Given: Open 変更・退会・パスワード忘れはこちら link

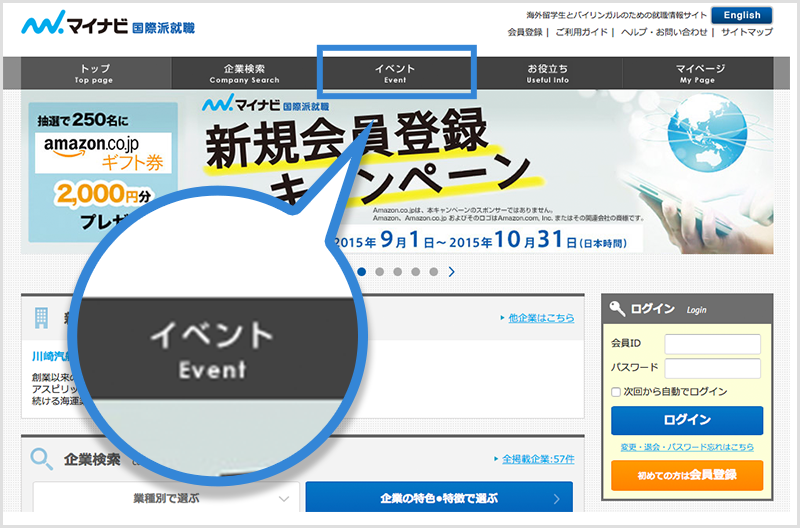Looking at the screenshot, I should 687,447.
